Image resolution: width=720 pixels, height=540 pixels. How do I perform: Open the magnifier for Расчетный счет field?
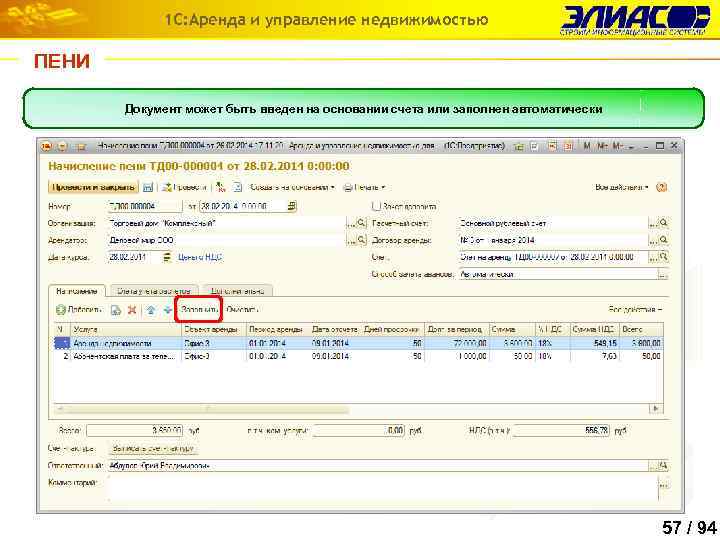tap(664, 223)
